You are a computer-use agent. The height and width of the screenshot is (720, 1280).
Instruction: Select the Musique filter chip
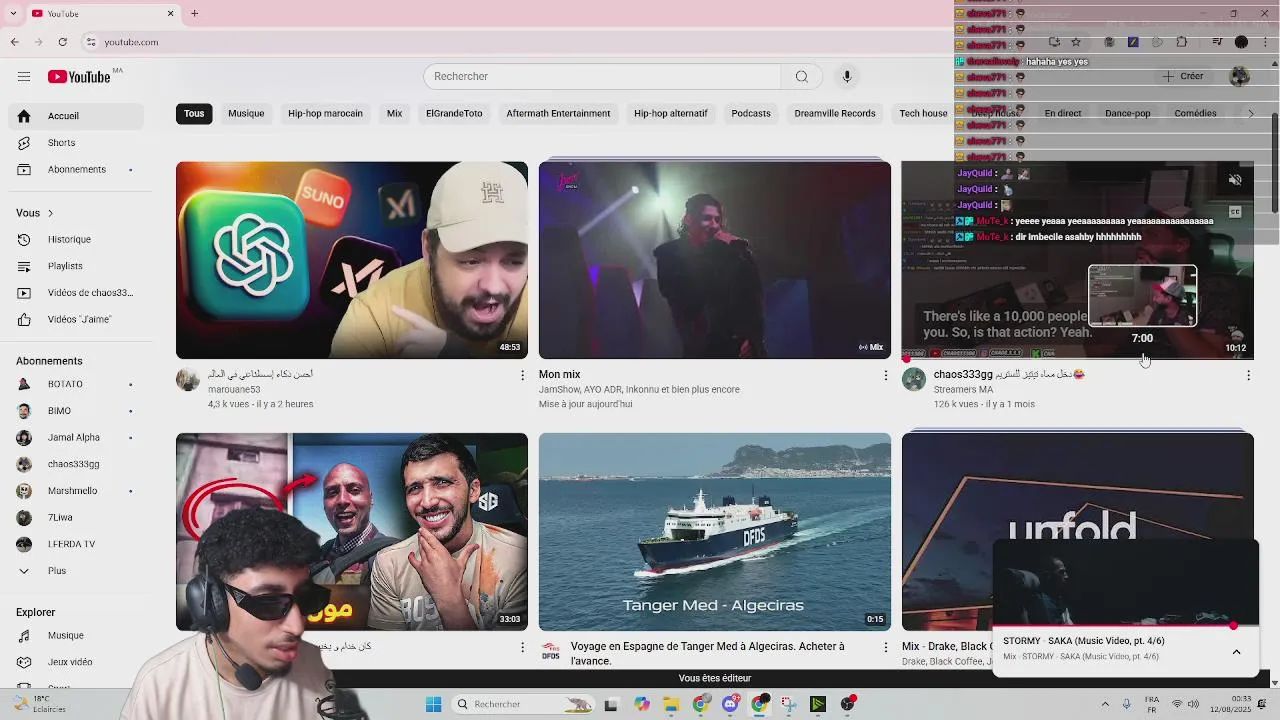click(x=246, y=114)
